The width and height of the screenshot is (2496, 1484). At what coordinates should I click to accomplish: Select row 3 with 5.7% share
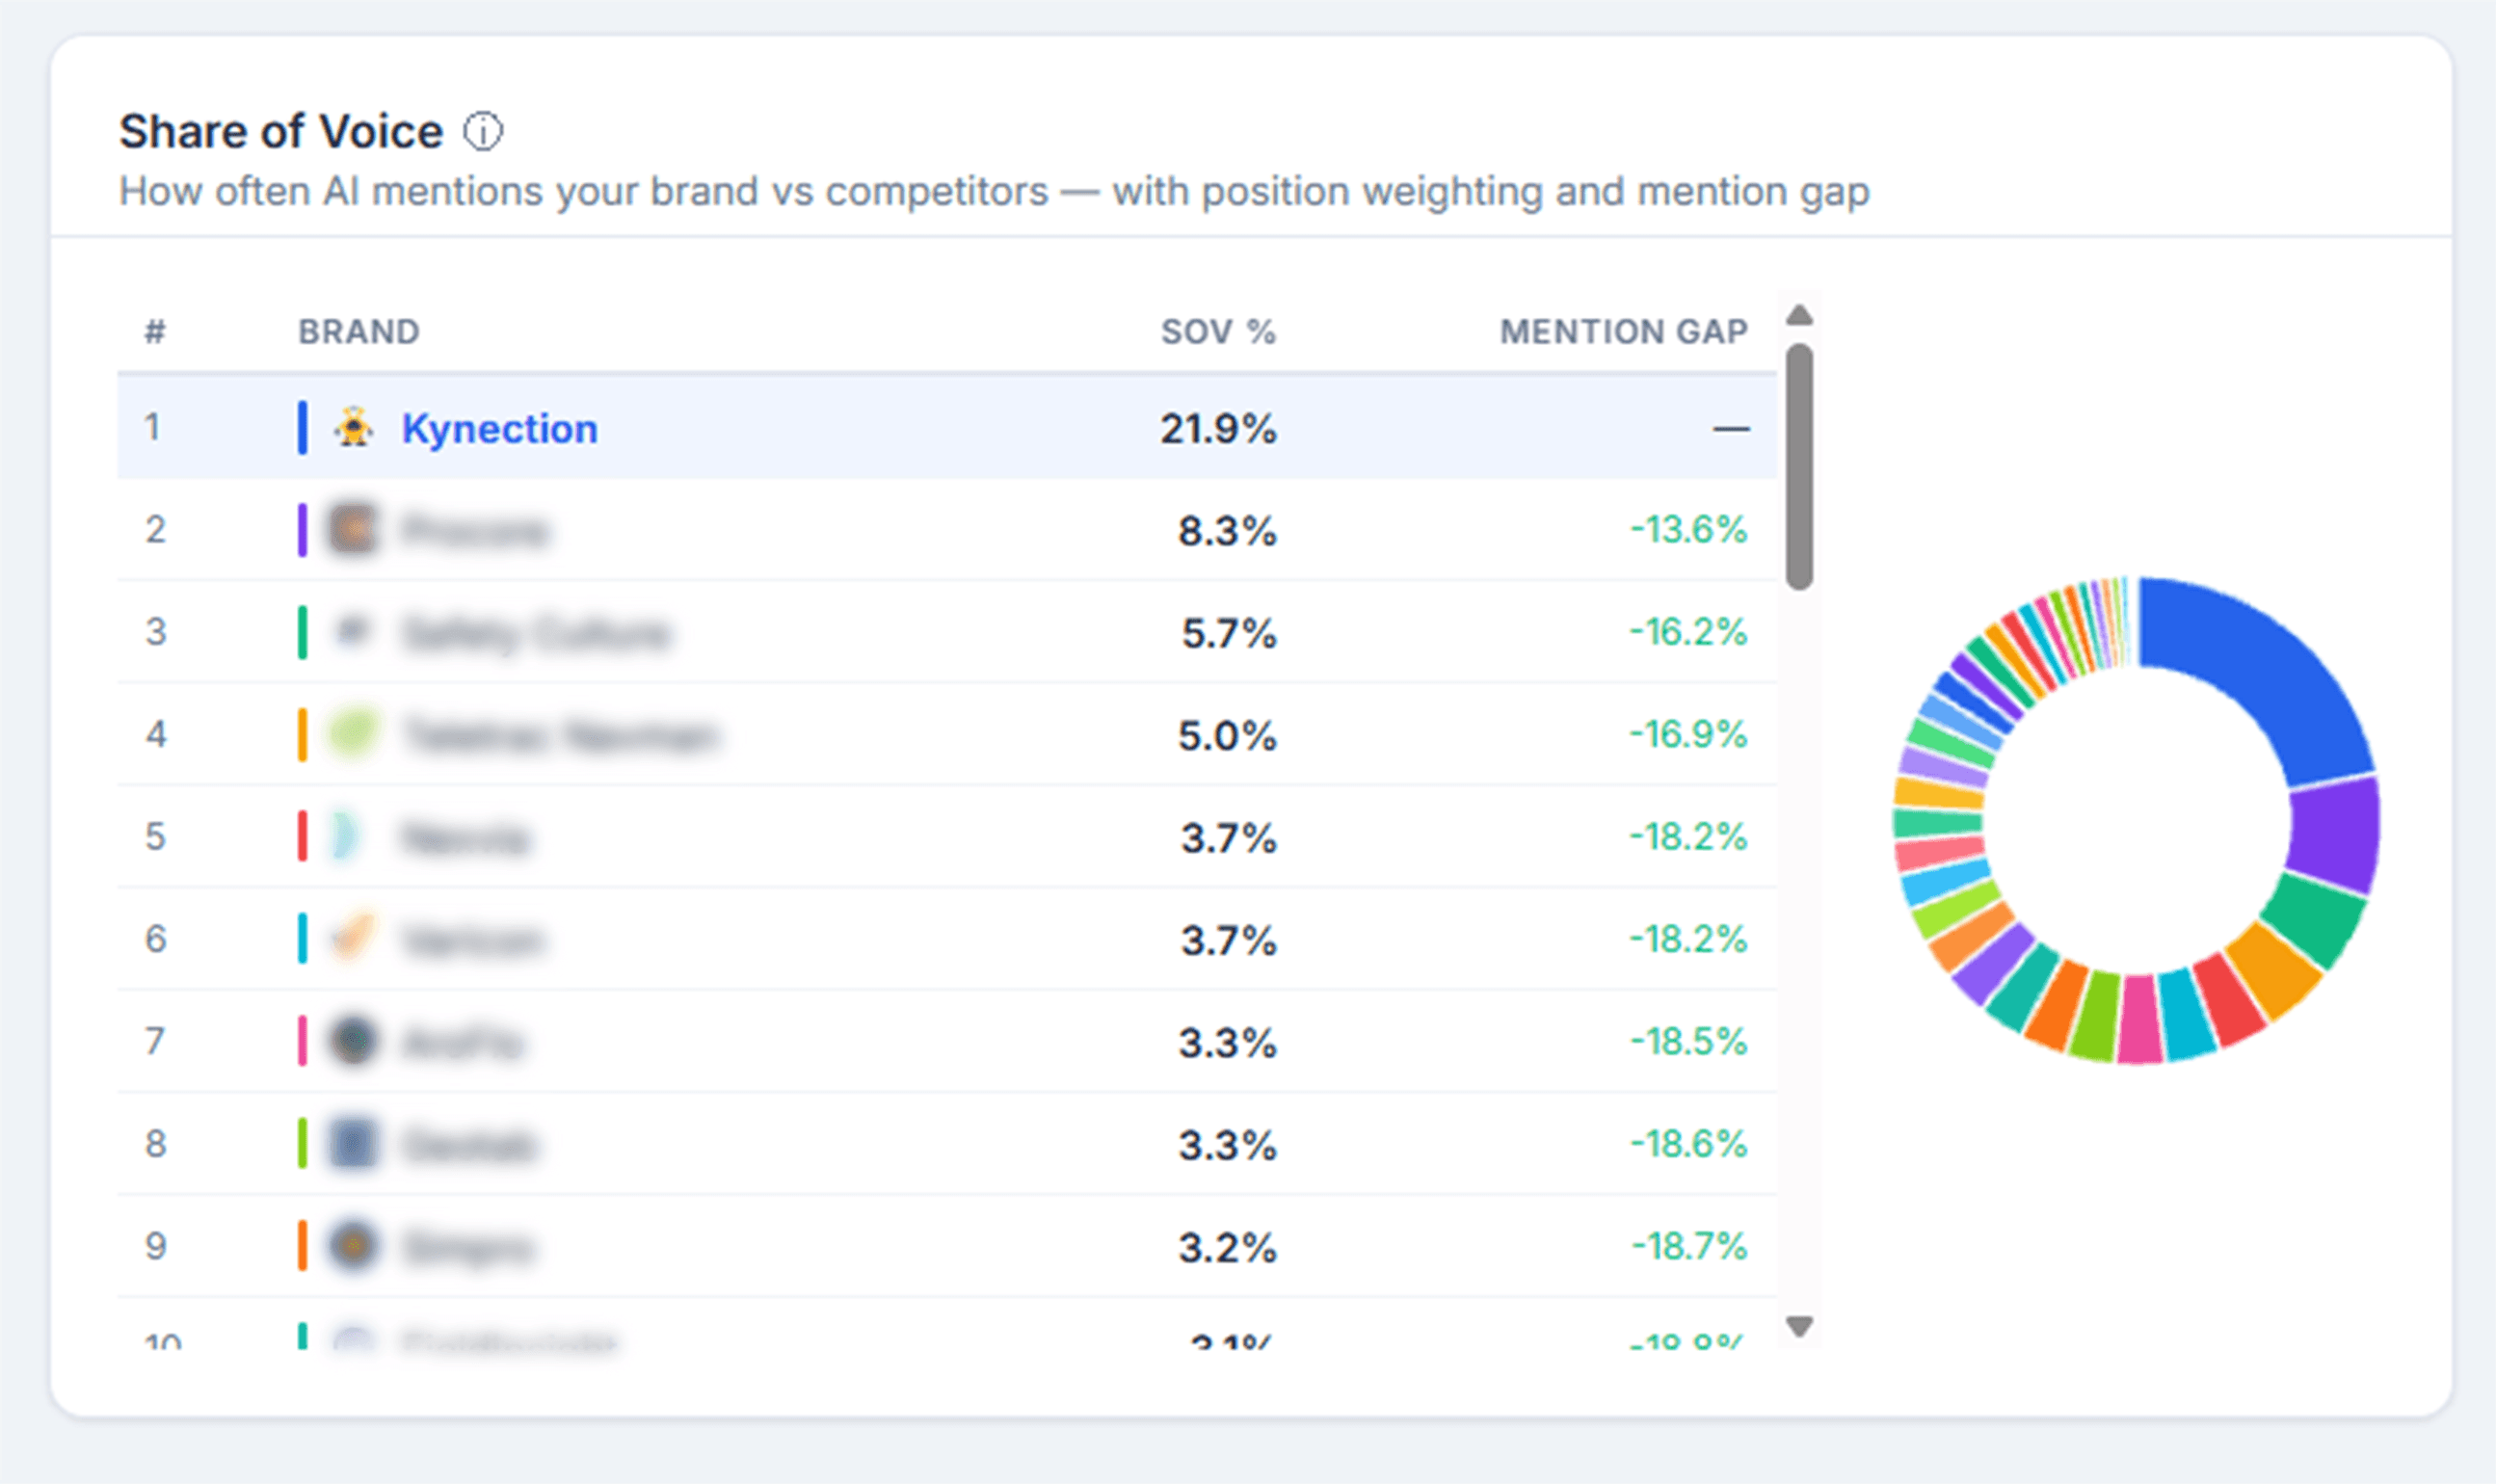click(x=947, y=633)
